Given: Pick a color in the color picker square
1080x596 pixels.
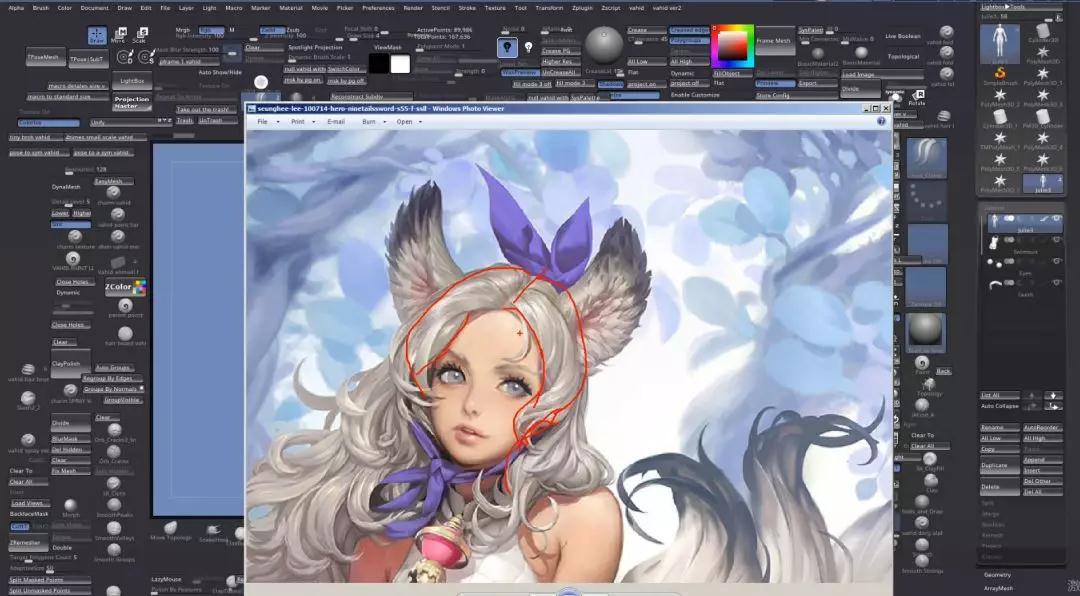Looking at the screenshot, I should click(x=733, y=46).
